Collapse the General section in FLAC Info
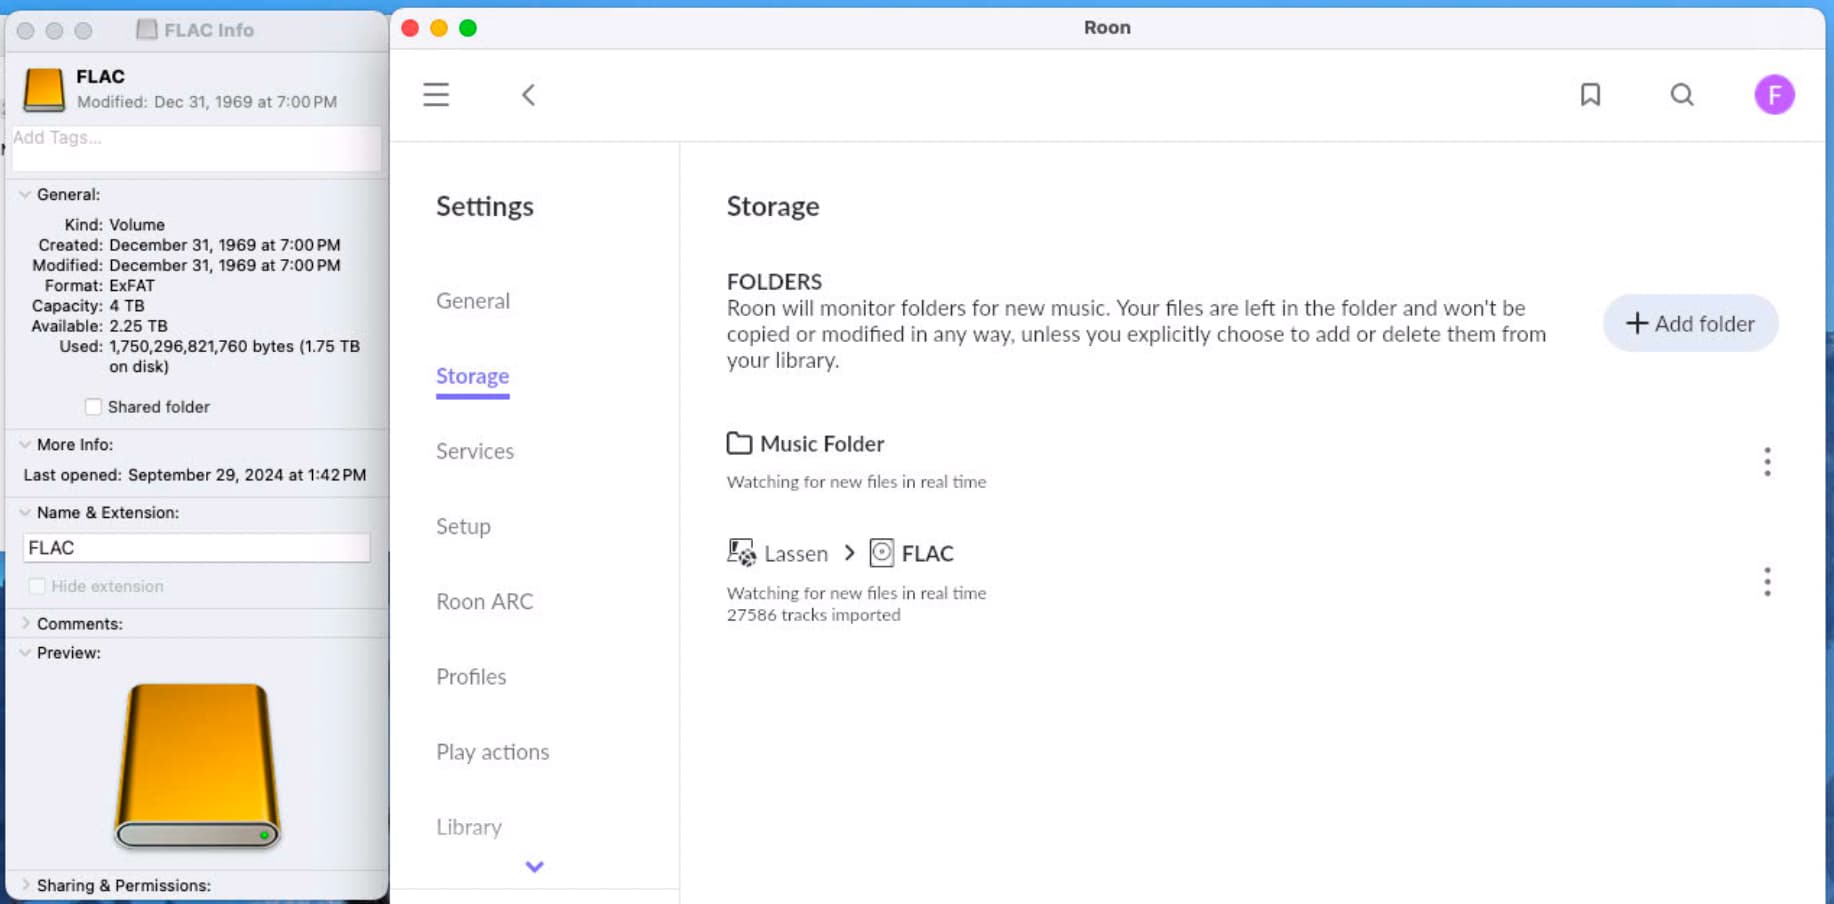Viewport: 1834px width, 904px height. pyautogui.click(x=25, y=195)
